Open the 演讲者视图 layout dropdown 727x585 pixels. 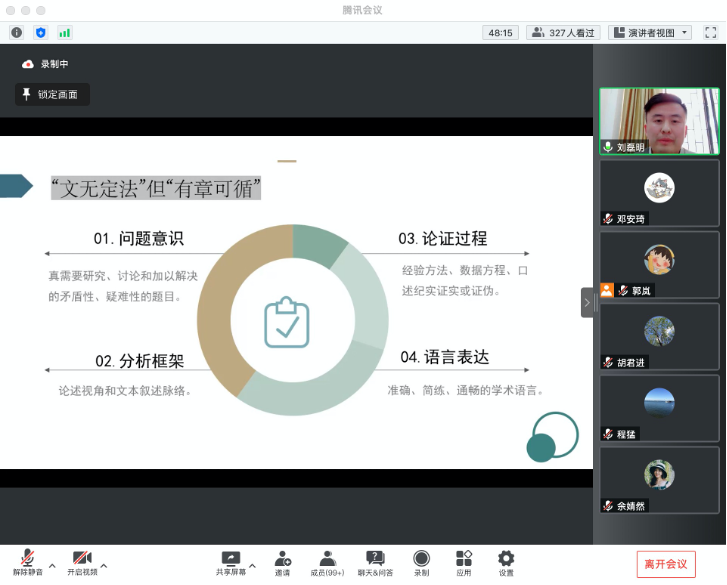tap(650, 33)
